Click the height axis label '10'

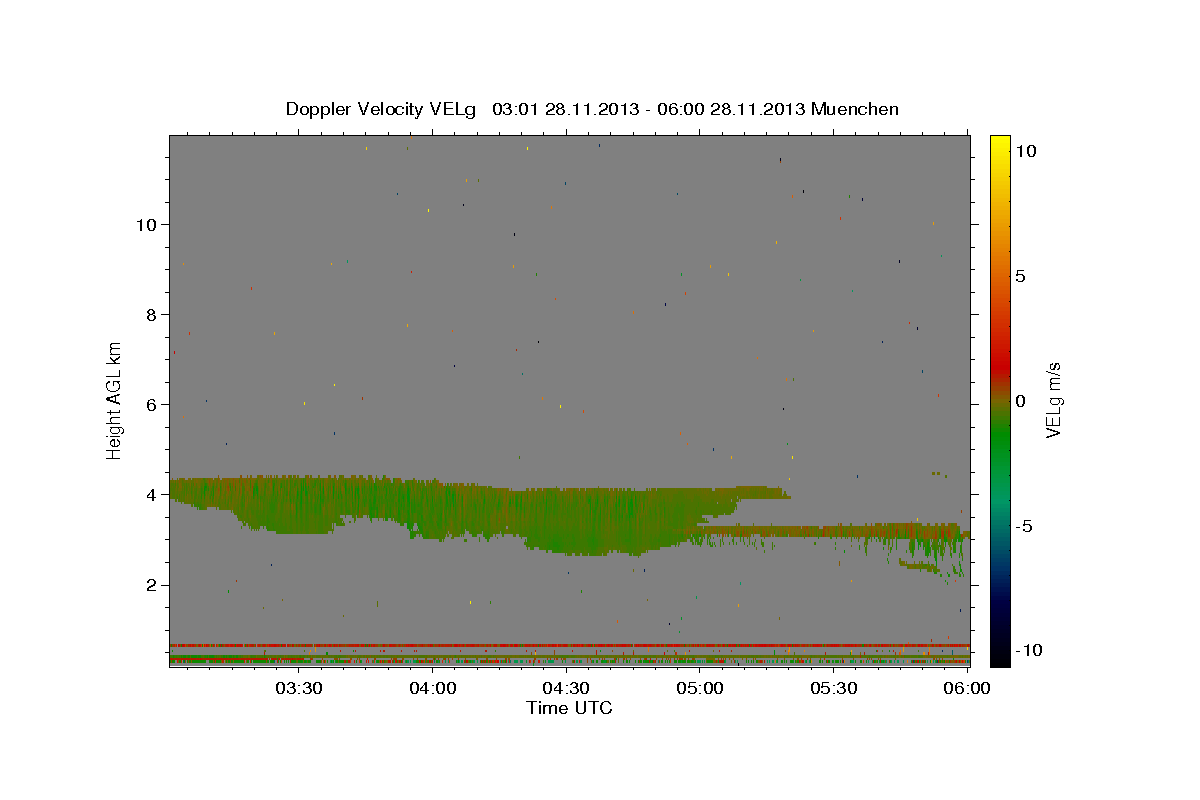click(146, 224)
